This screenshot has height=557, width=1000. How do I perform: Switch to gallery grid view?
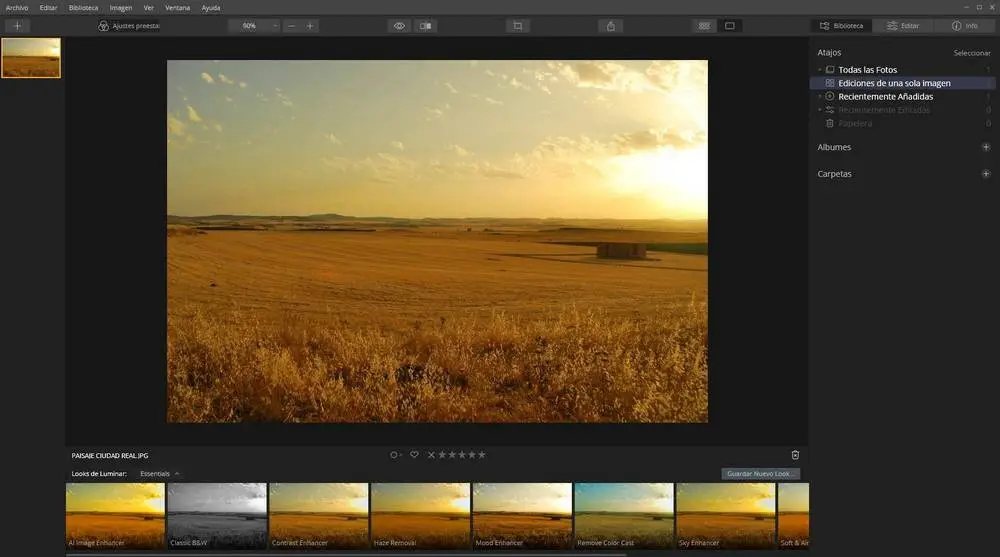coord(704,26)
